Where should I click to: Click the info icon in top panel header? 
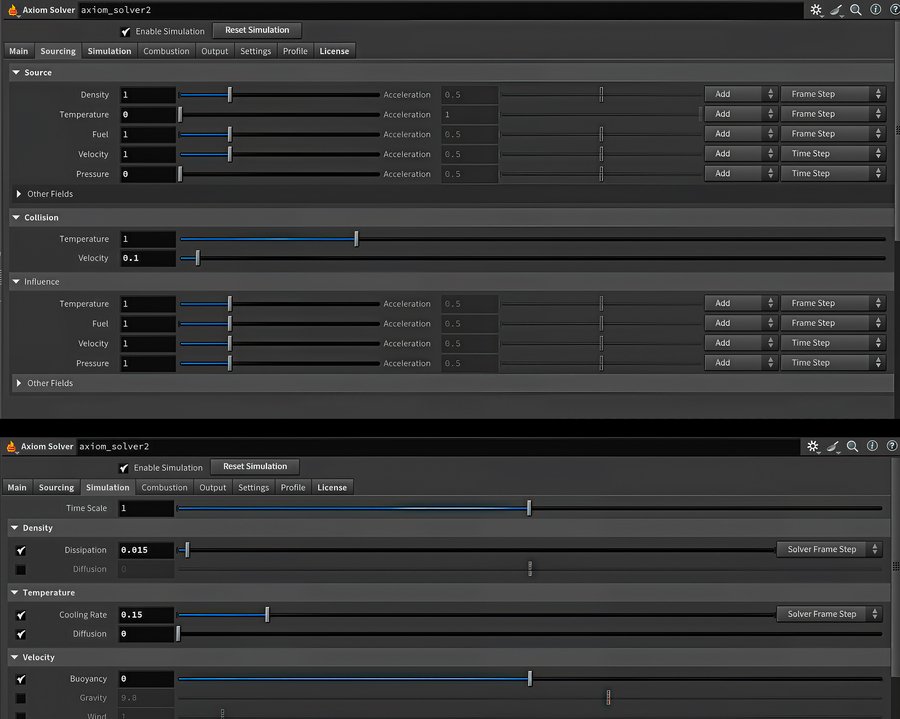click(875, 10)
